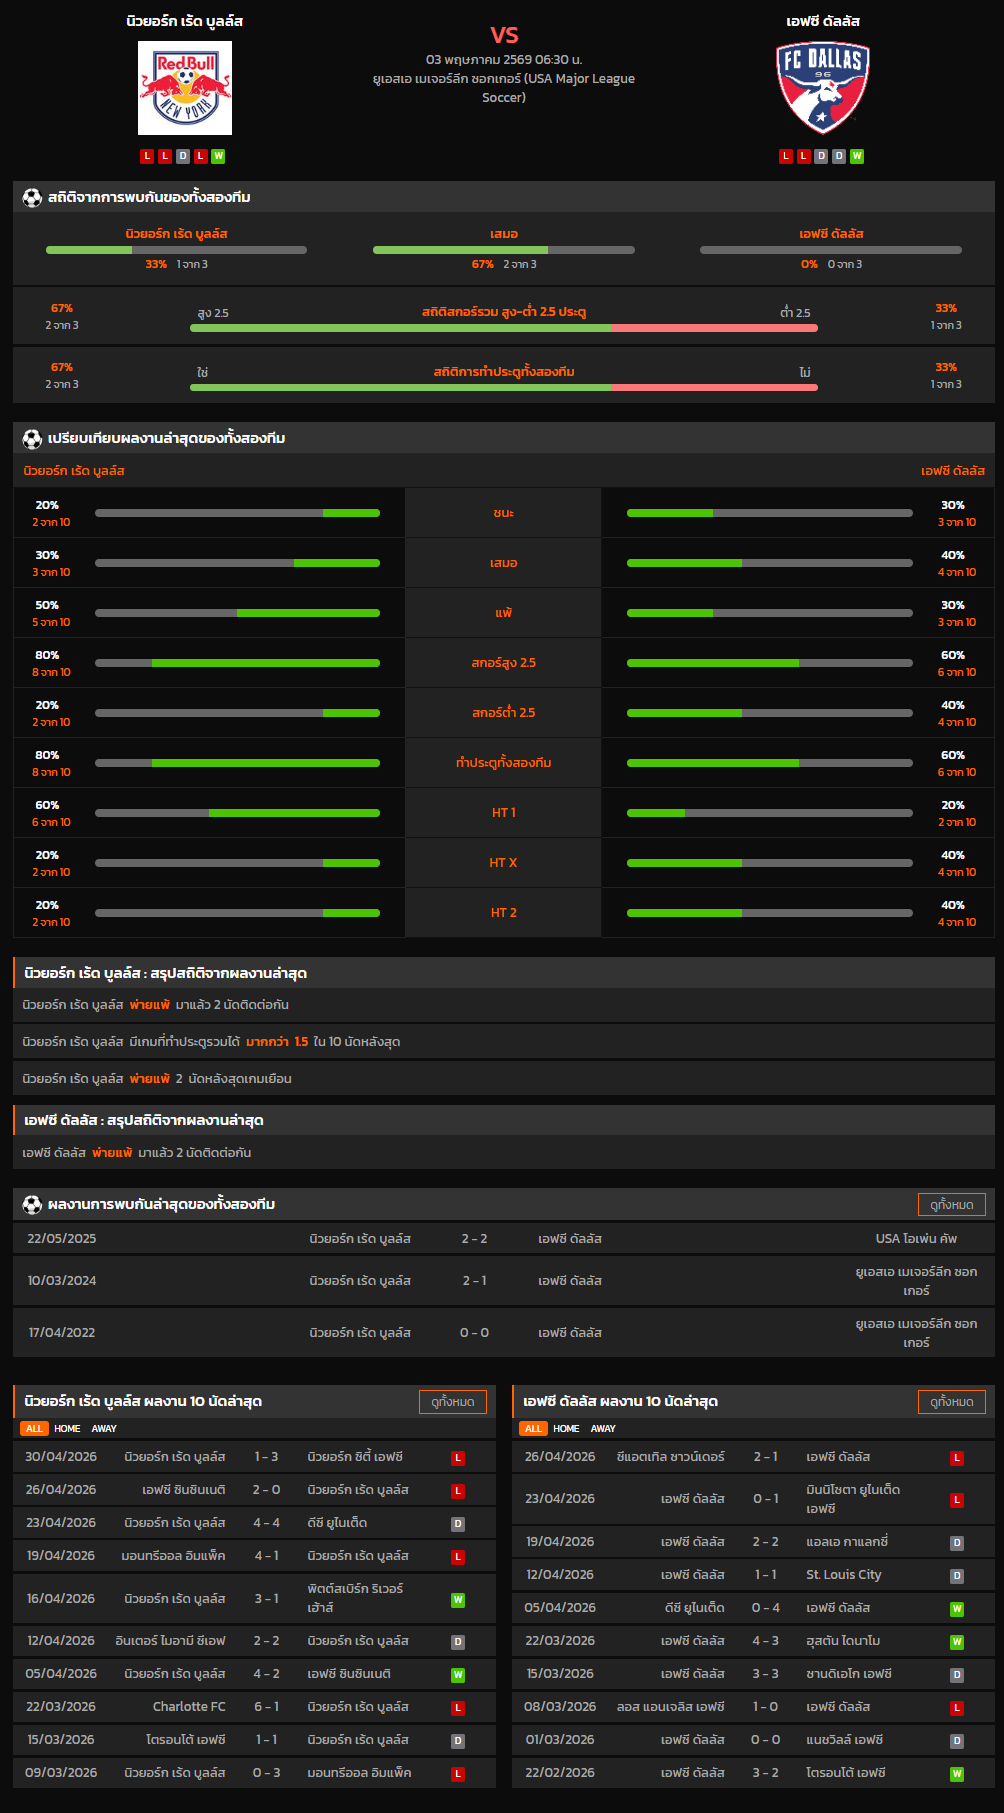Click D result badge on 12/04/2026 Inter Miami row
Viewport: 1004px width, 1813px height.
(458, 1642)
